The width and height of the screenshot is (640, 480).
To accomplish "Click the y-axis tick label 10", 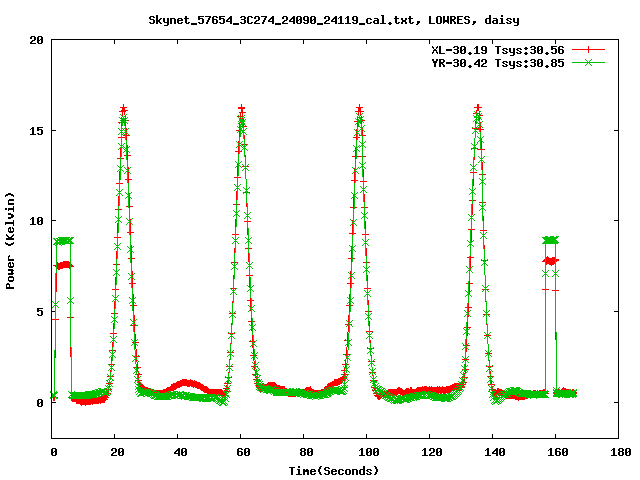I will [x=36, y=221].
